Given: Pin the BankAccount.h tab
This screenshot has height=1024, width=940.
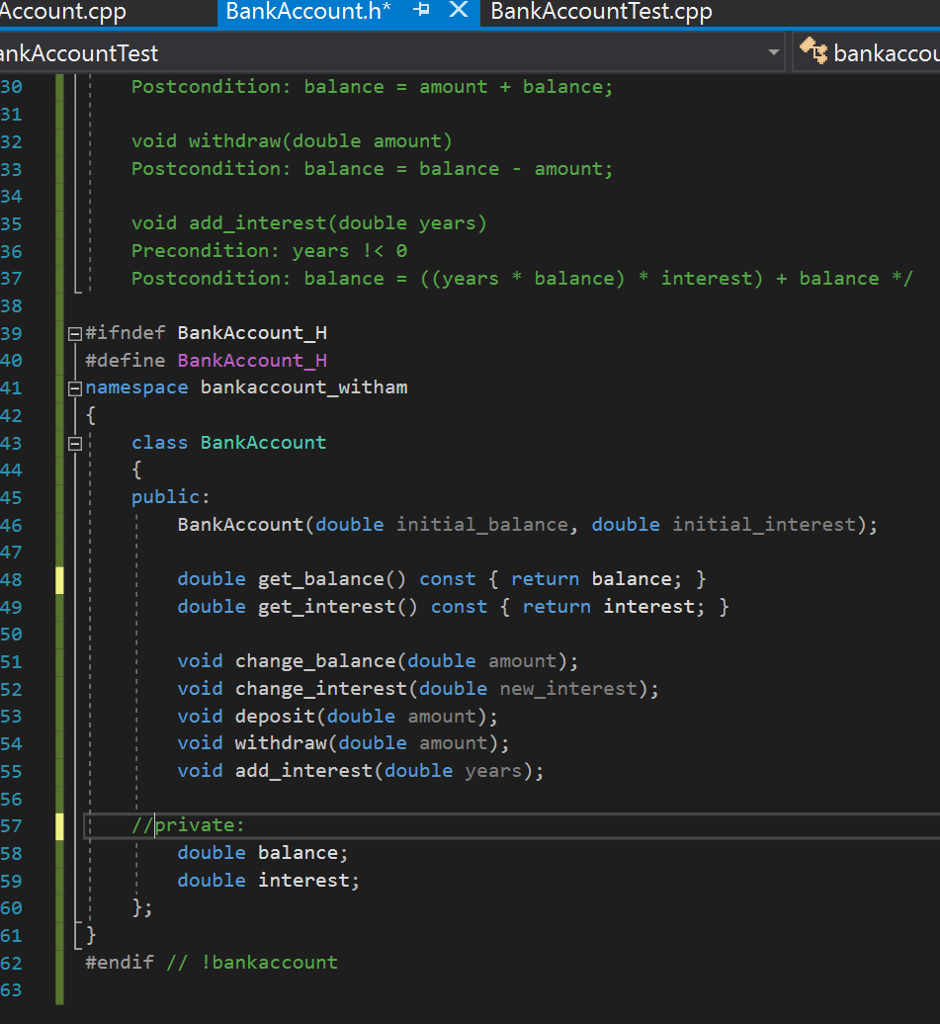Looking at the screenshot, I should pos(421,10).
